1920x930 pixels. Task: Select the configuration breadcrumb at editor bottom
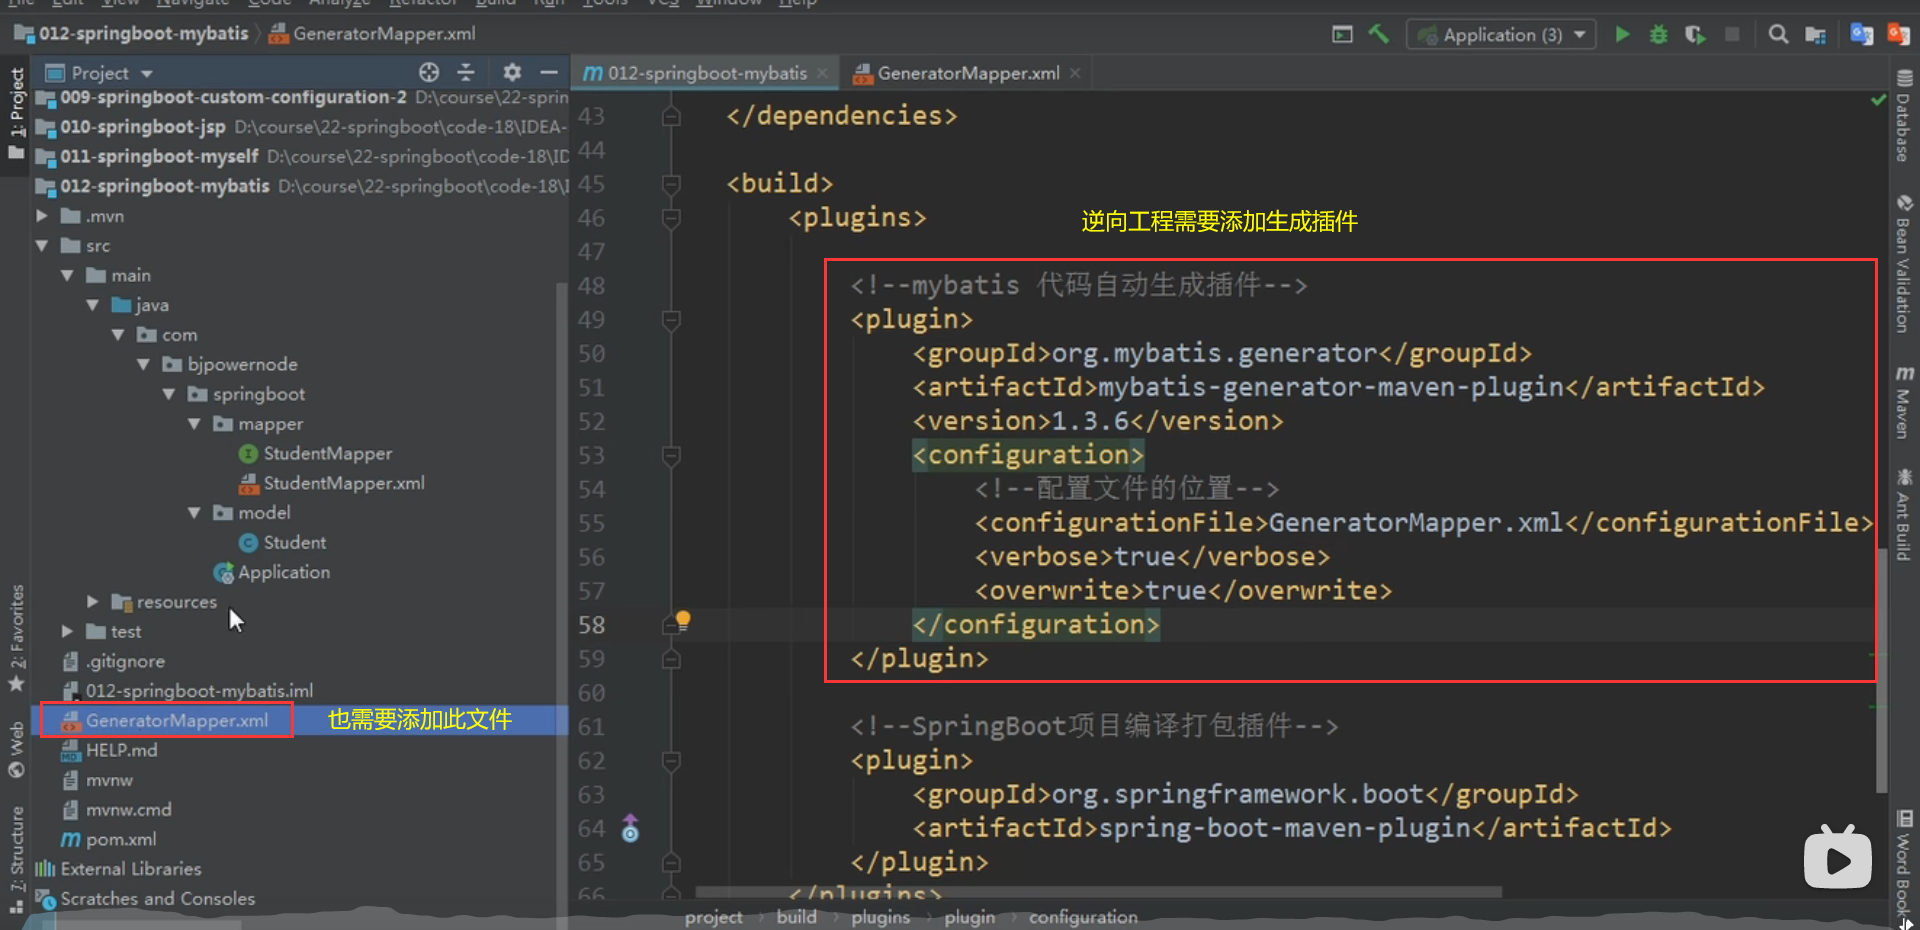(1083, 917)
